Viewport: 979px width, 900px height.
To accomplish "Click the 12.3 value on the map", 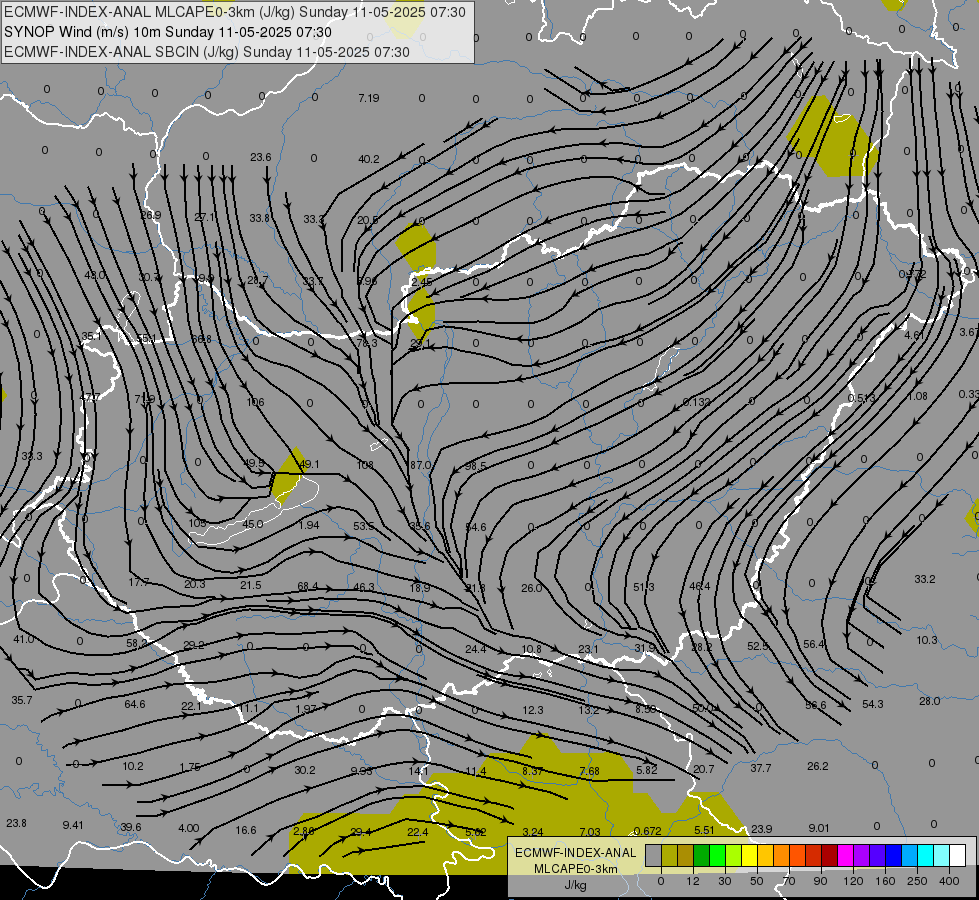I will tap(533, 710).
